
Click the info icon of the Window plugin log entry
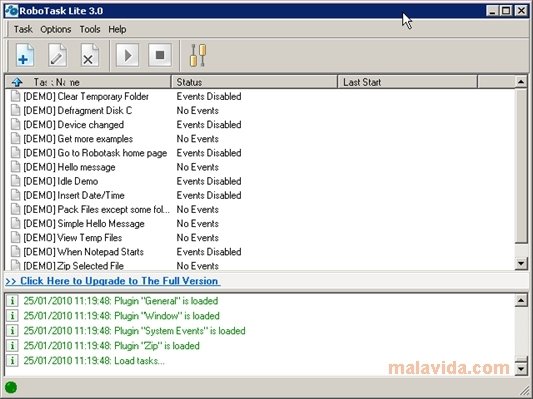pos(12,316)
